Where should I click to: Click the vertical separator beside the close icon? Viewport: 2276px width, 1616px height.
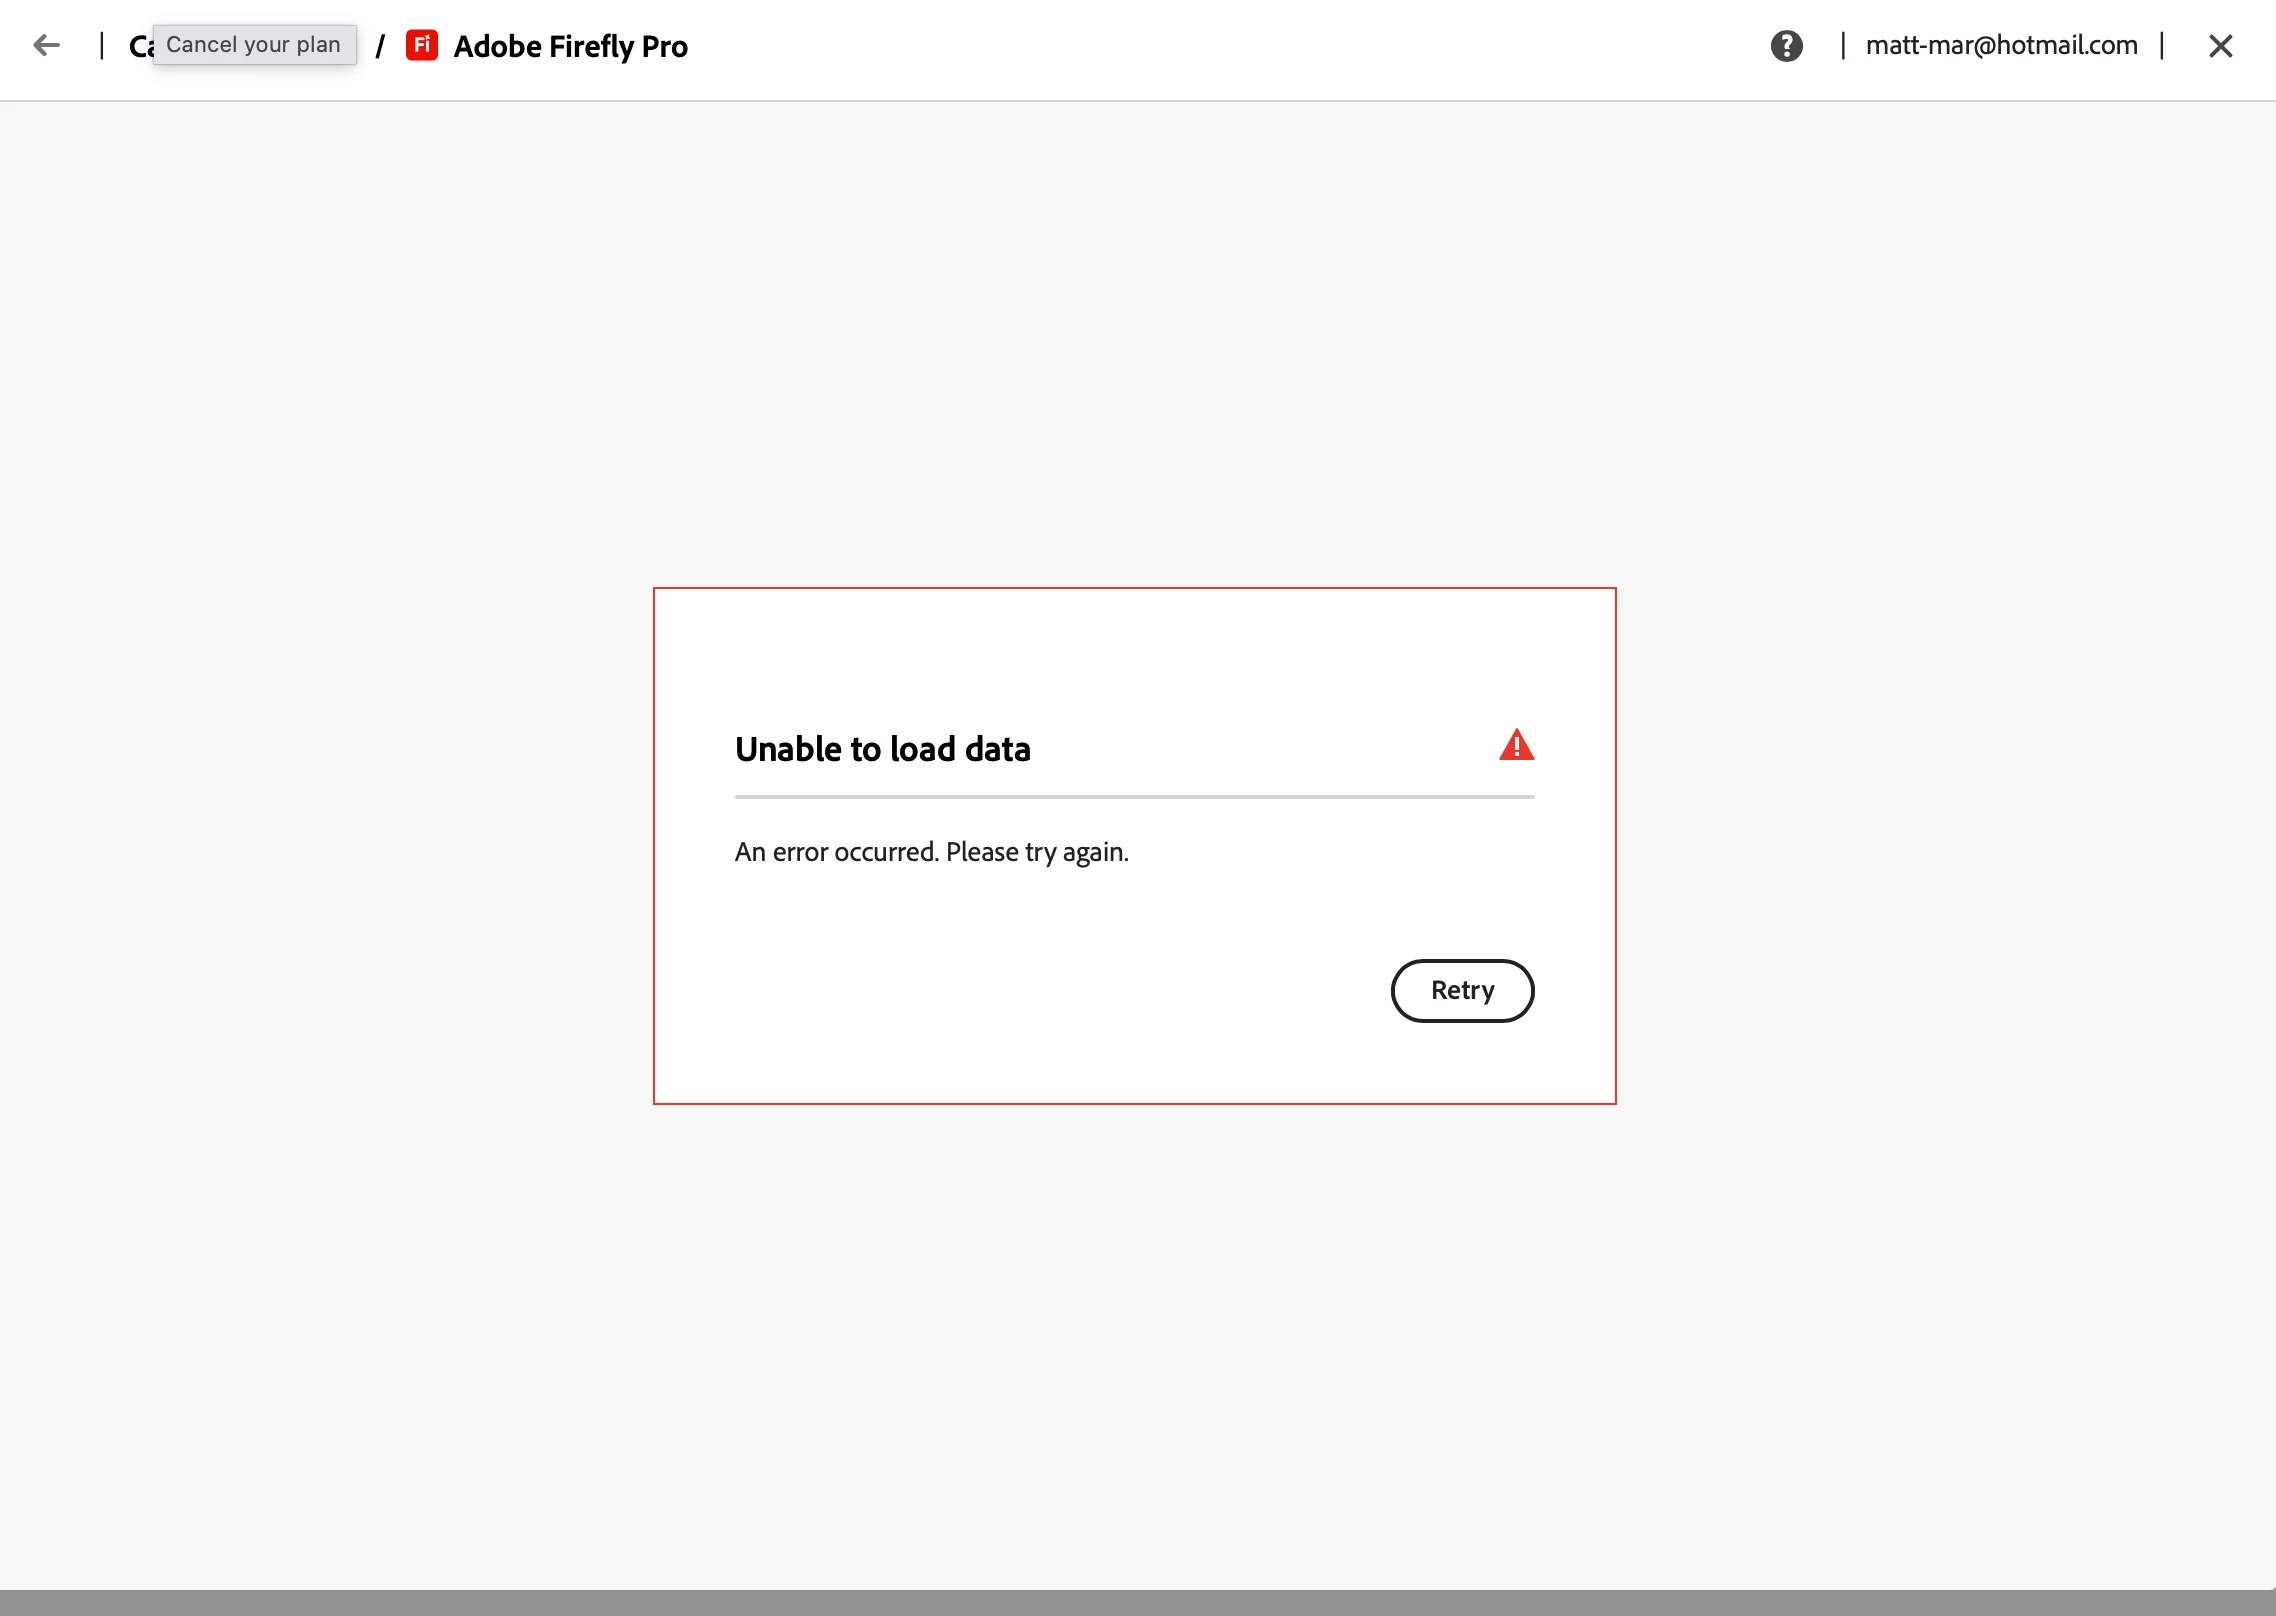click(2162, 46)
